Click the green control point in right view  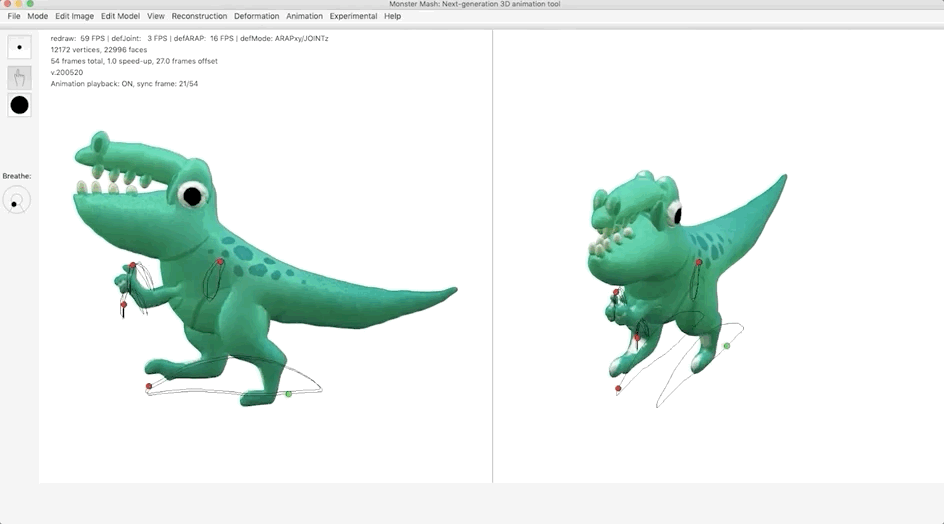(727, 346)
